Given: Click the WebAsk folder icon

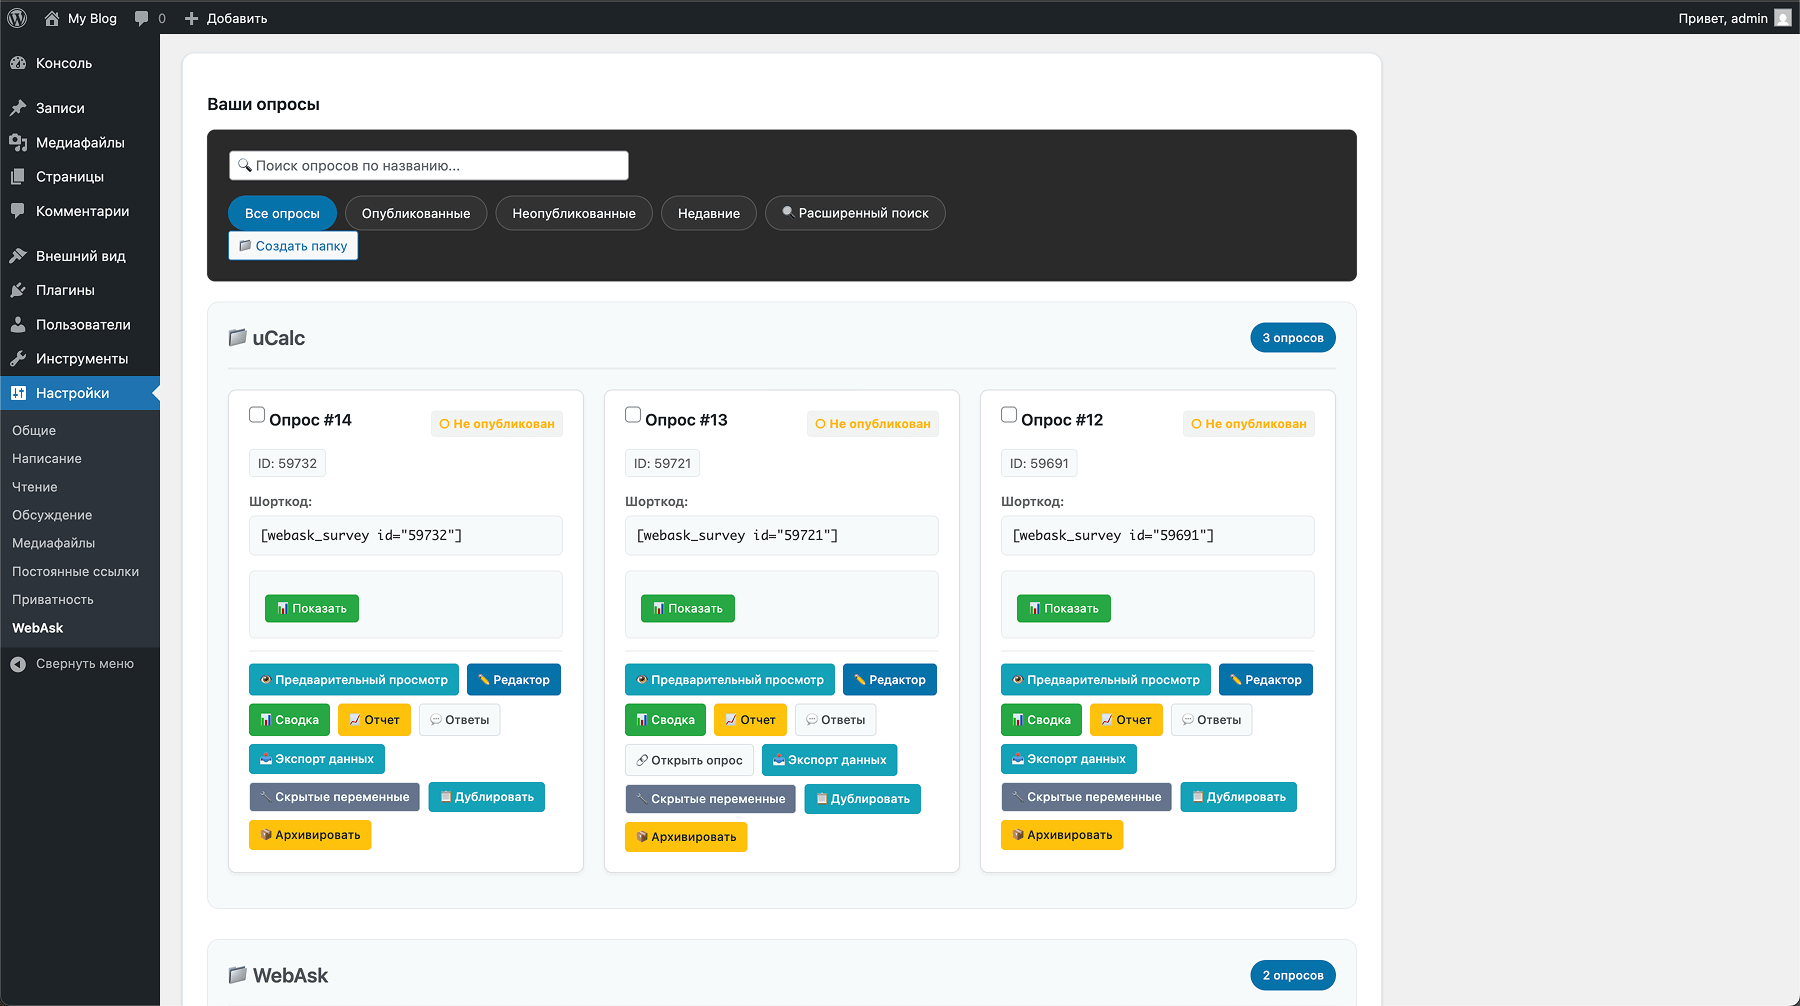Looking at the screenshot, I should [x=238, y=975].
